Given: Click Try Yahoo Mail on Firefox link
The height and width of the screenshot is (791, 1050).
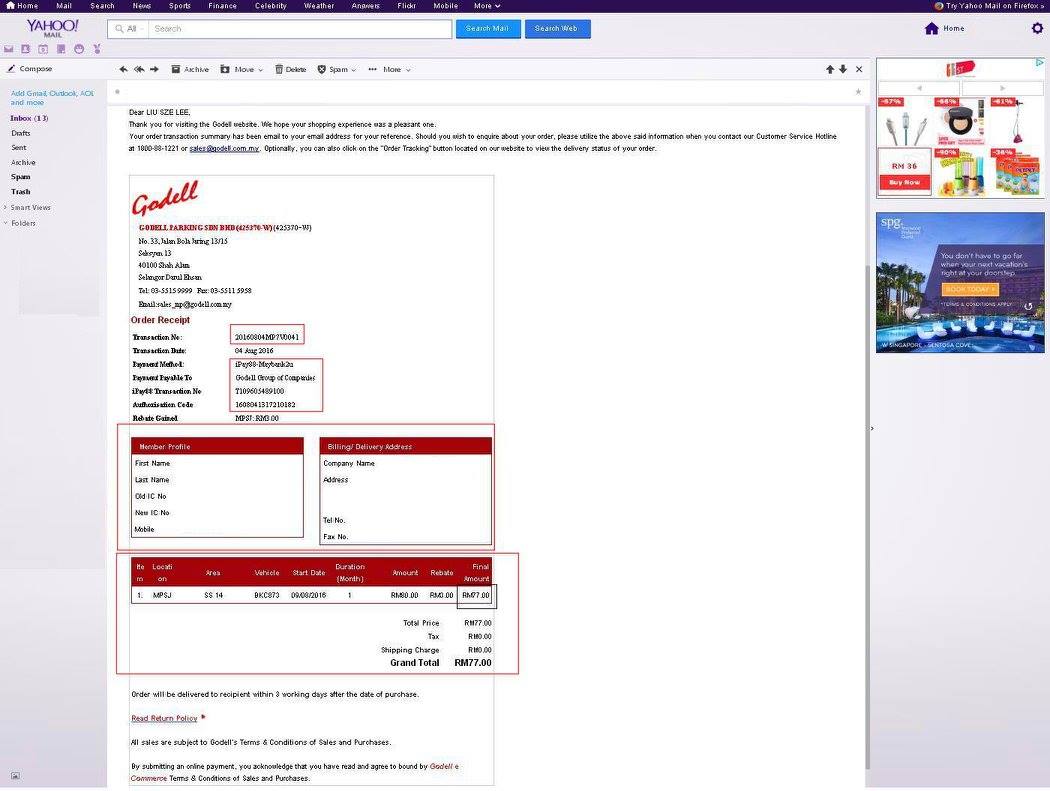Looking at the screenshot, I should (x=989, y=5).
